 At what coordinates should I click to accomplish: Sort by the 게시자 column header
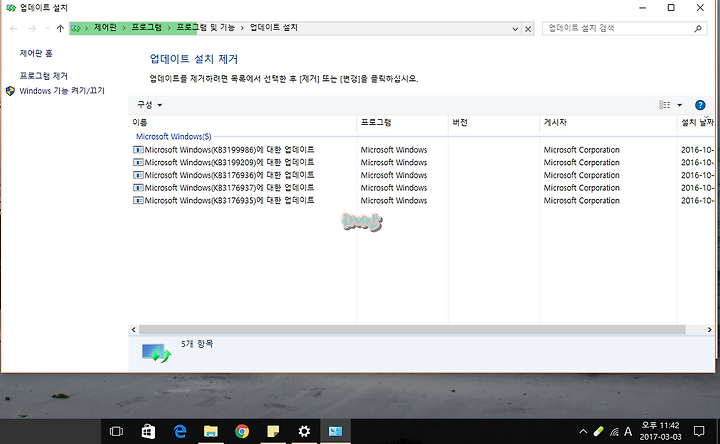click(608, 123)
